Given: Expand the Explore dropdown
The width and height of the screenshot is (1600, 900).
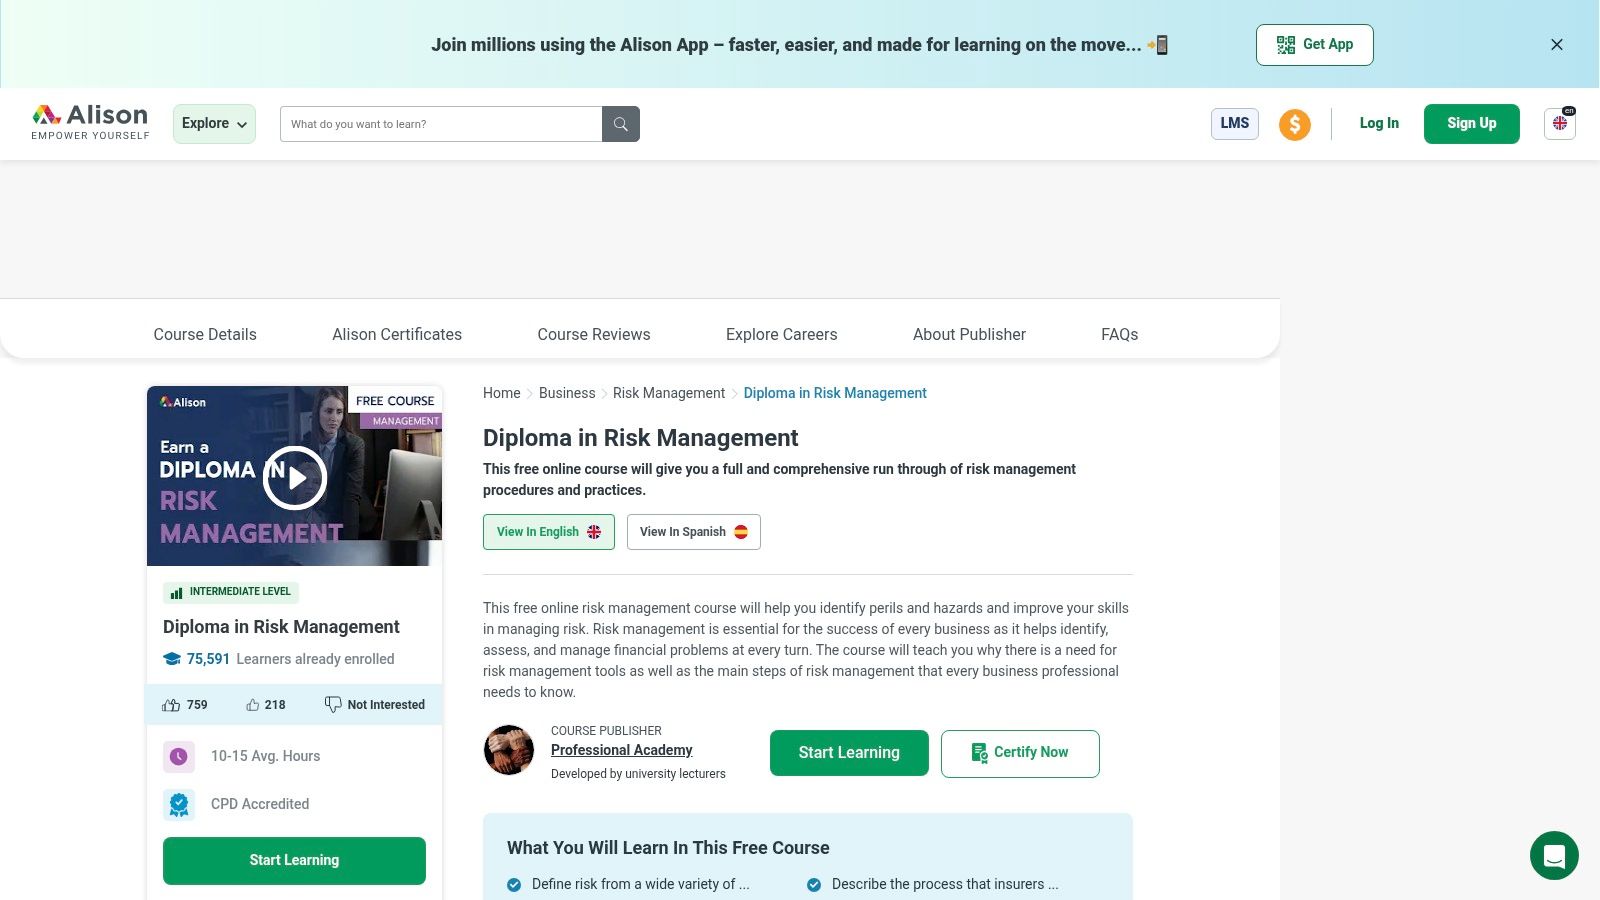Looking at the screenshot, I should coord(214,124).
